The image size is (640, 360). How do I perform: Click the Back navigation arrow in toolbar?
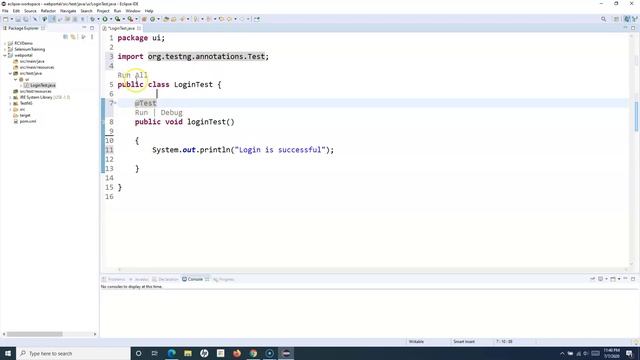(x=229, y=19)
